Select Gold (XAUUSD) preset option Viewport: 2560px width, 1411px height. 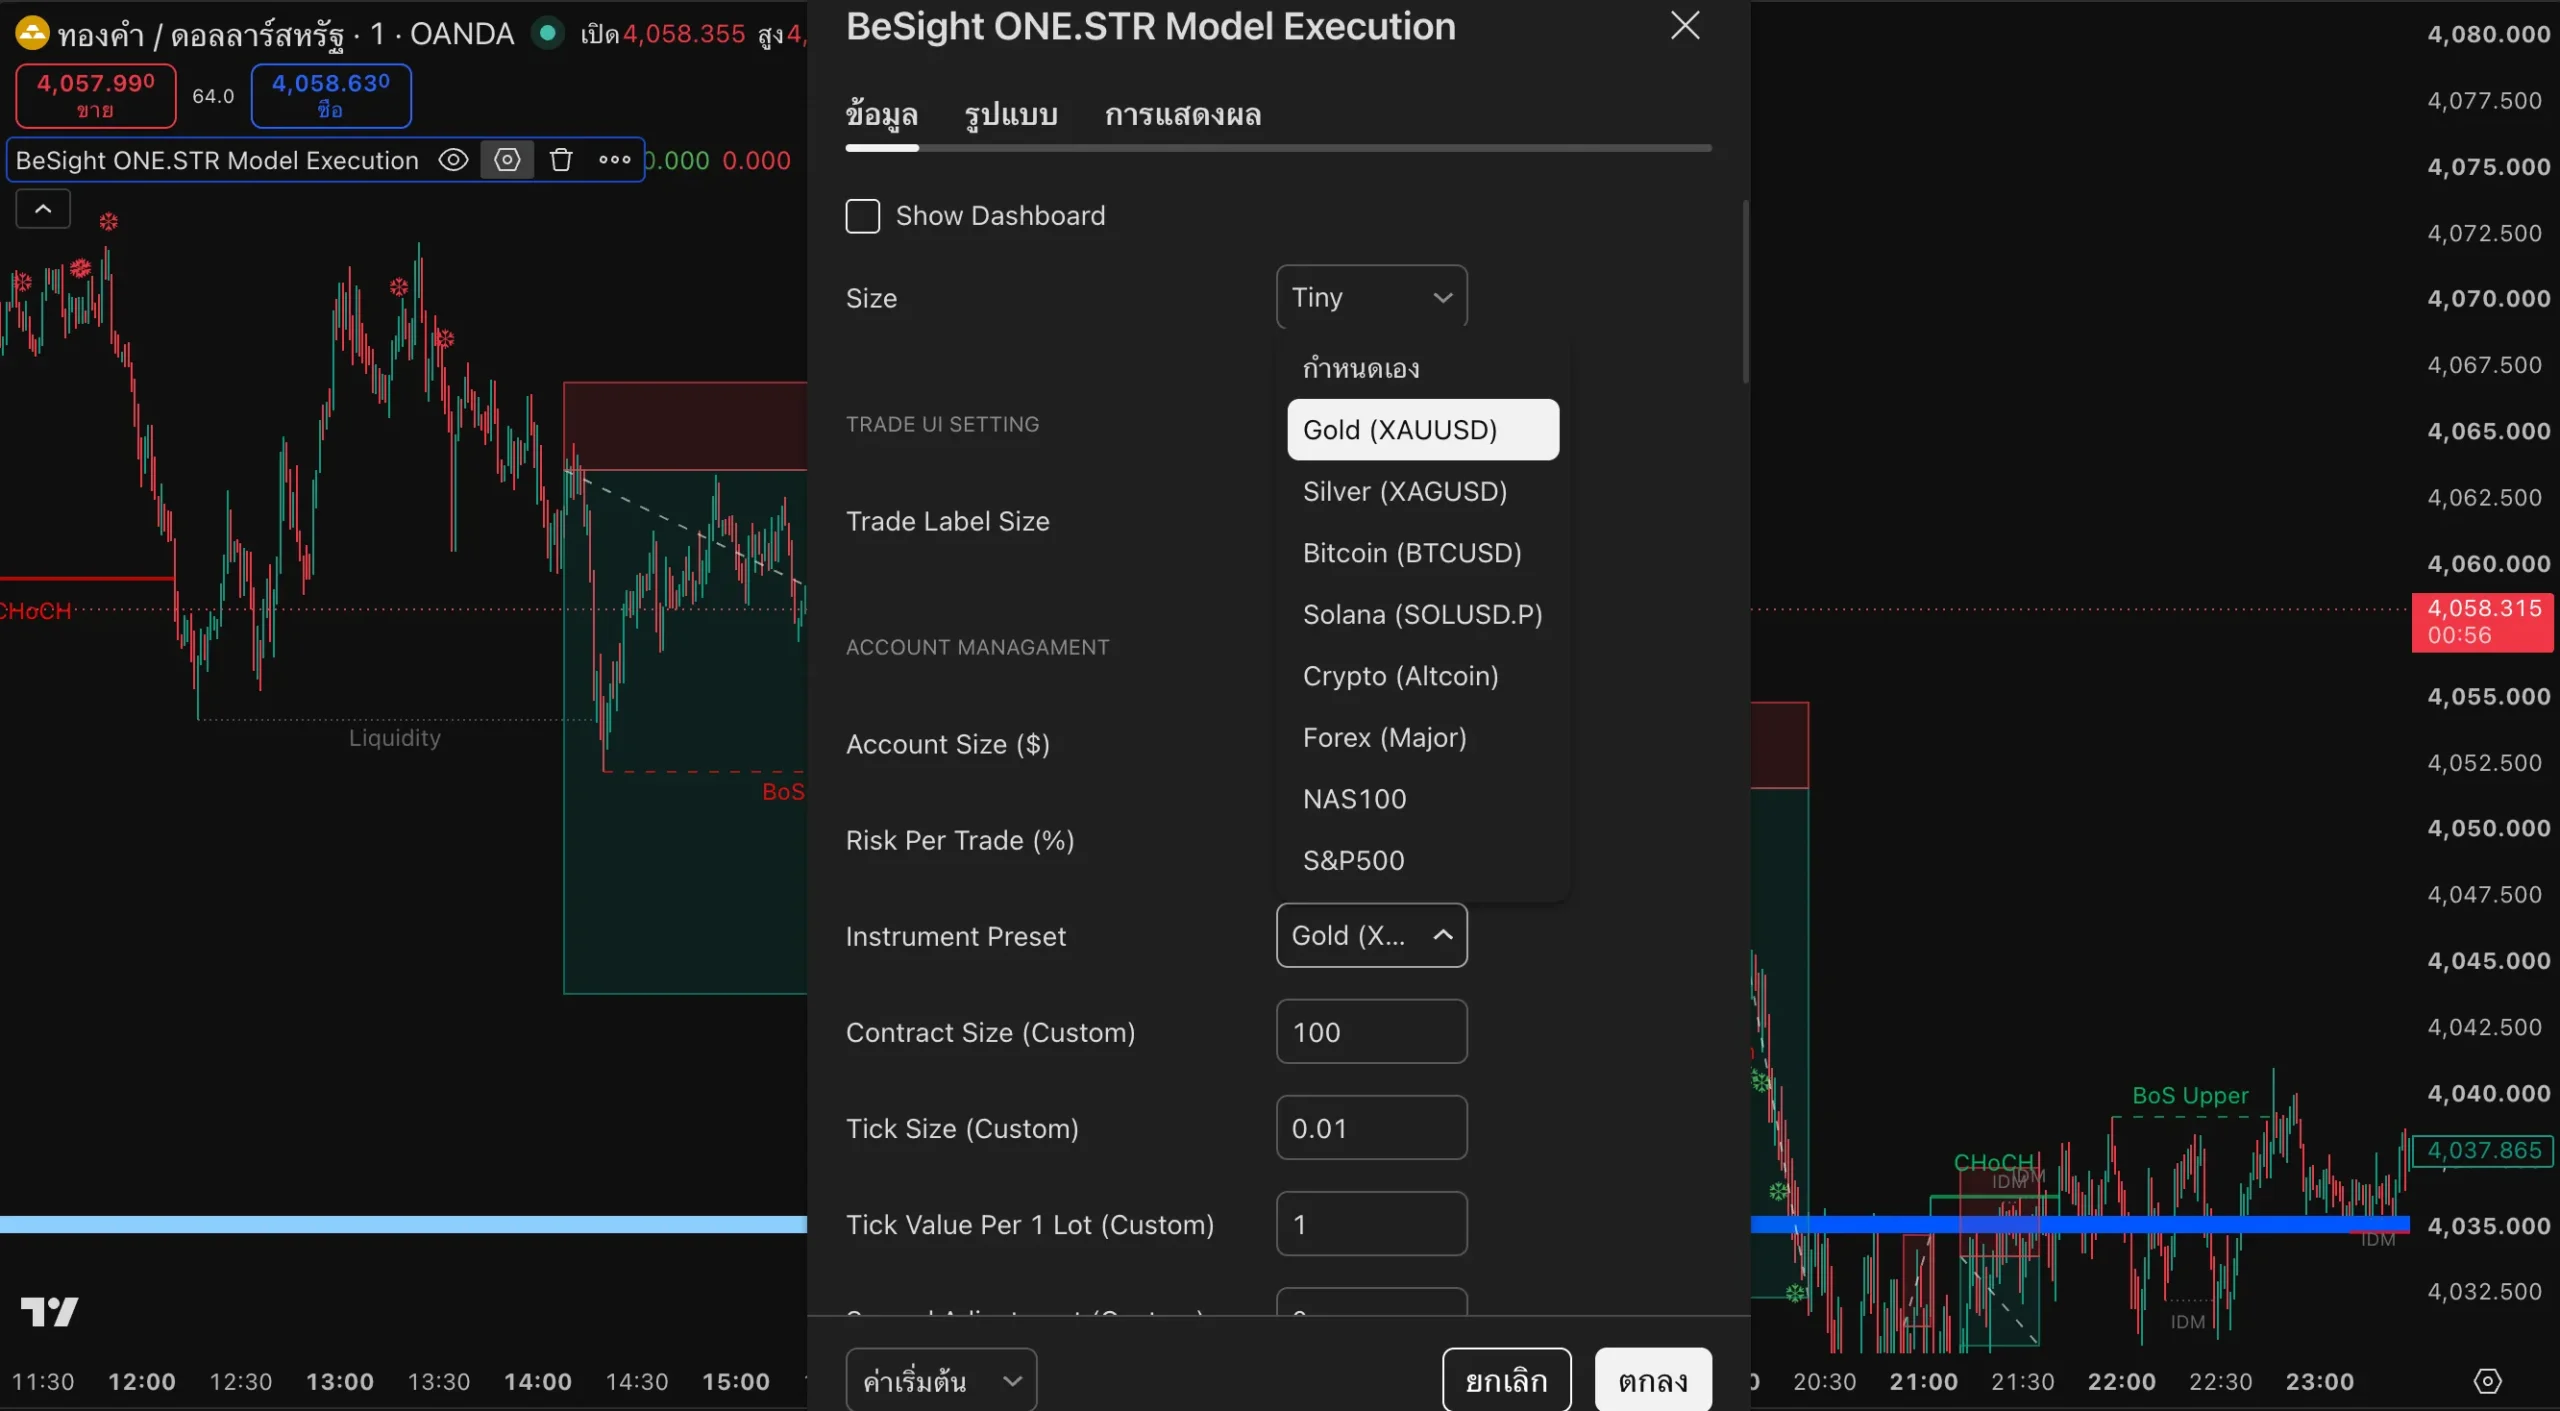point(1423,430)
